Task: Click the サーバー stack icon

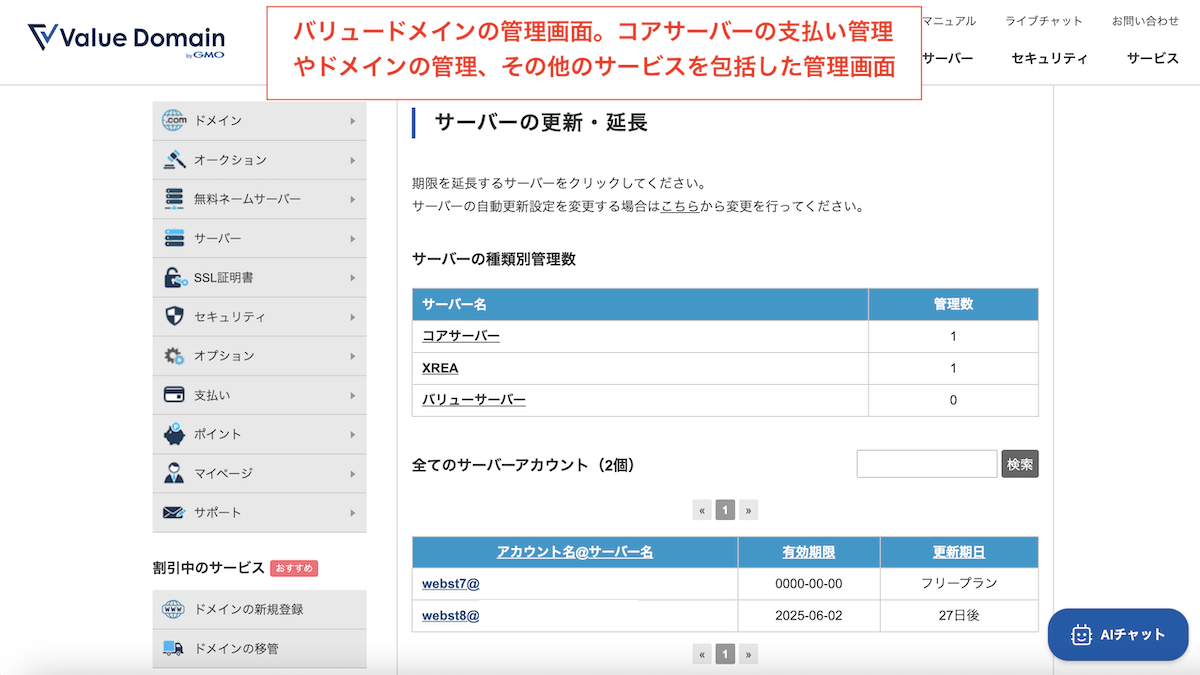Action: point(174,238)
